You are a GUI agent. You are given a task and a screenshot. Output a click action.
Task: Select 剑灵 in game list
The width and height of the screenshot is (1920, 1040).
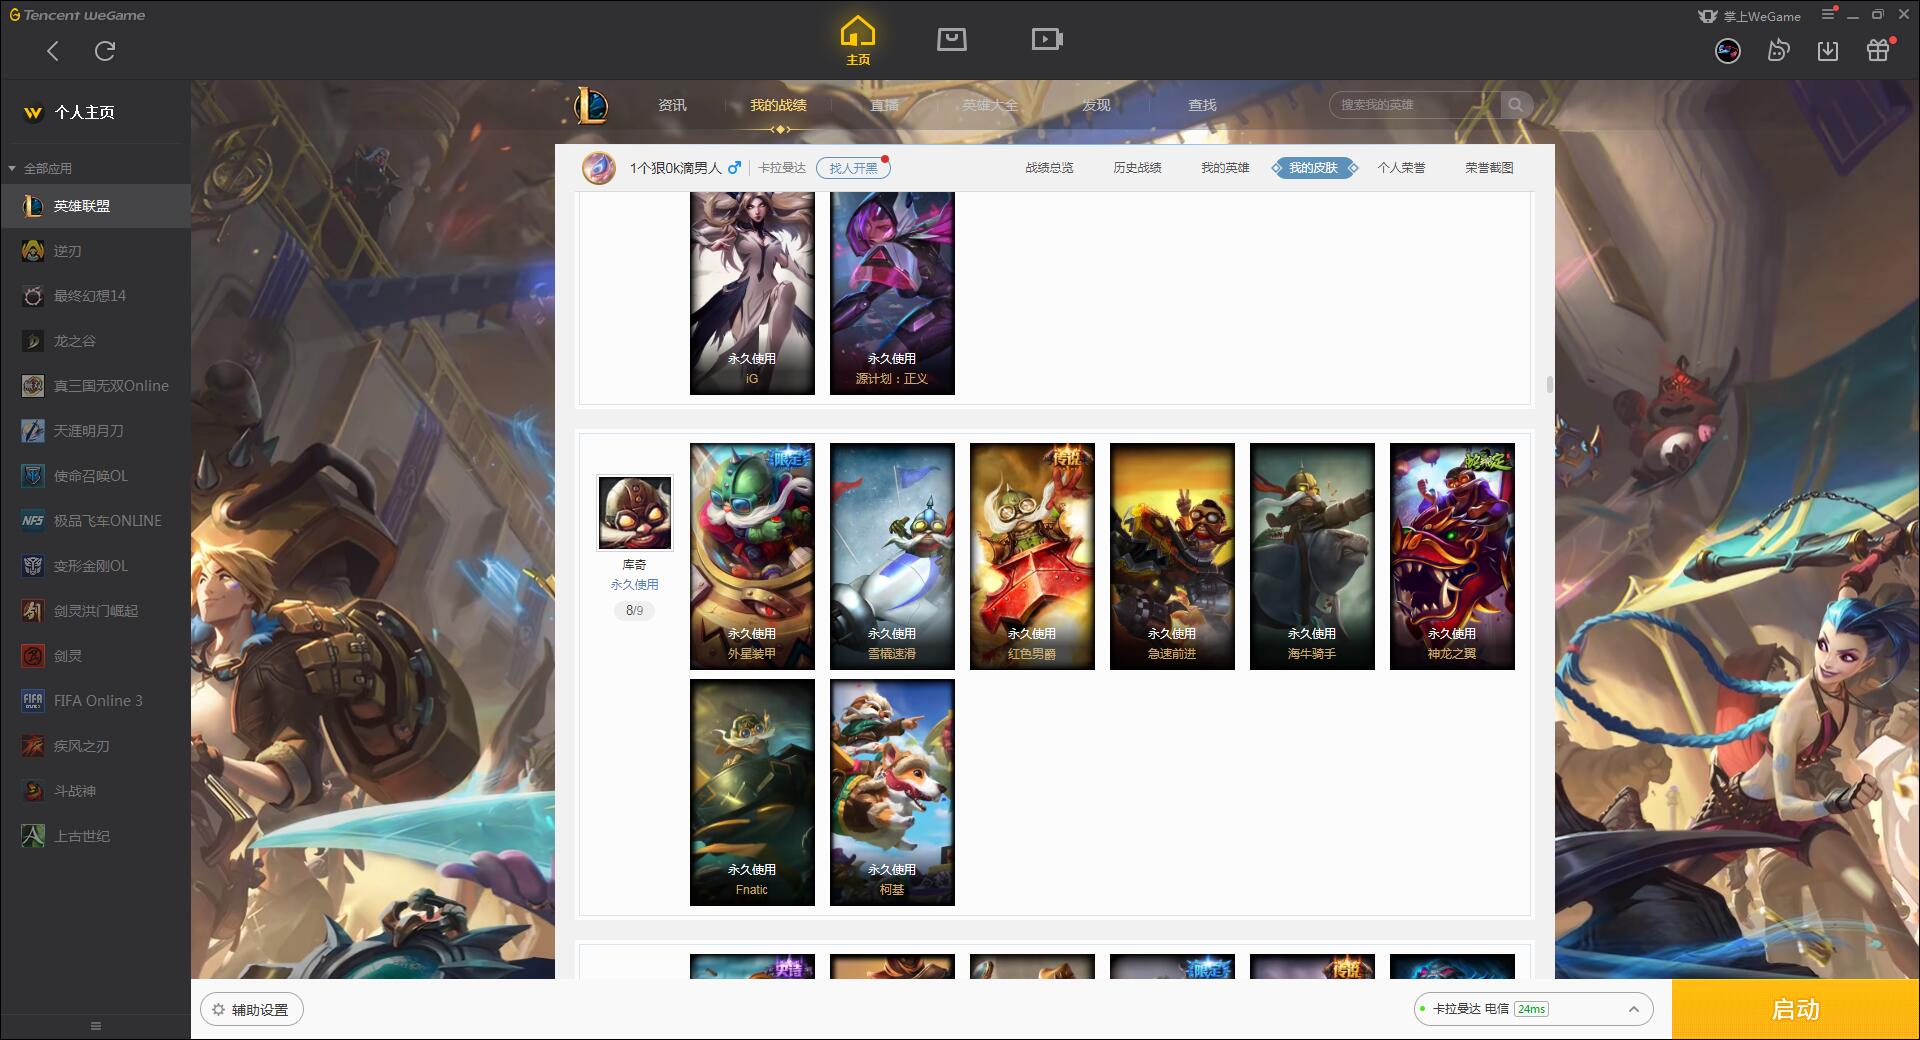click(x=95, y=656)
